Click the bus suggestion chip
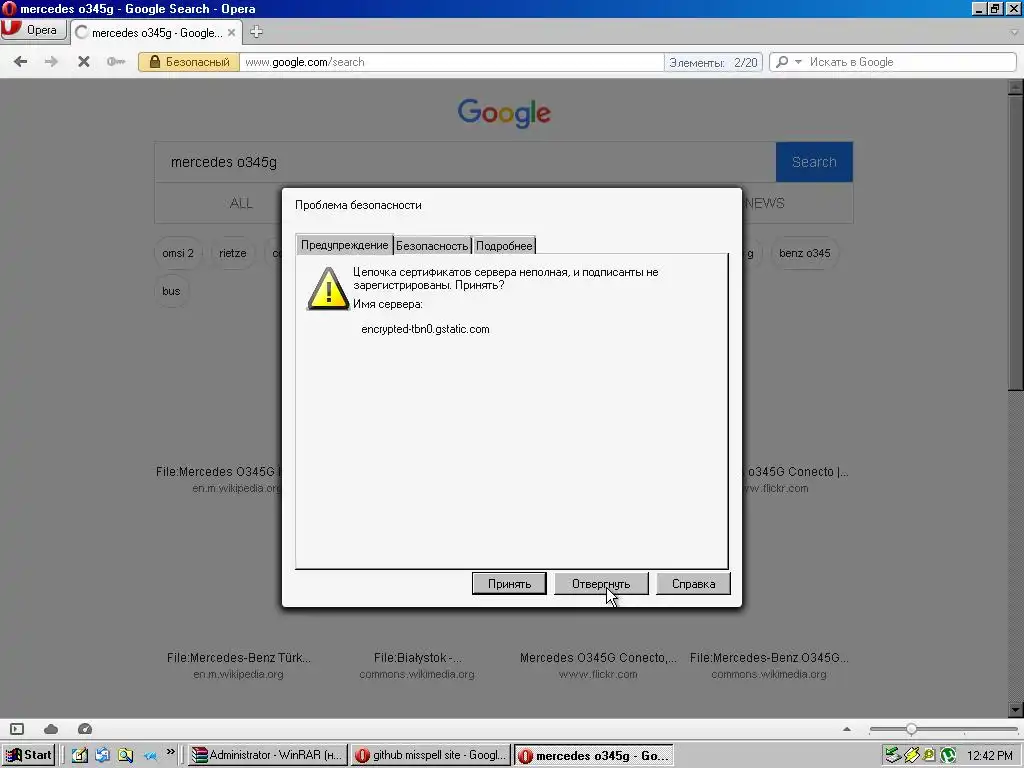The image size is (1024, 768). click(x=171, y=291)
